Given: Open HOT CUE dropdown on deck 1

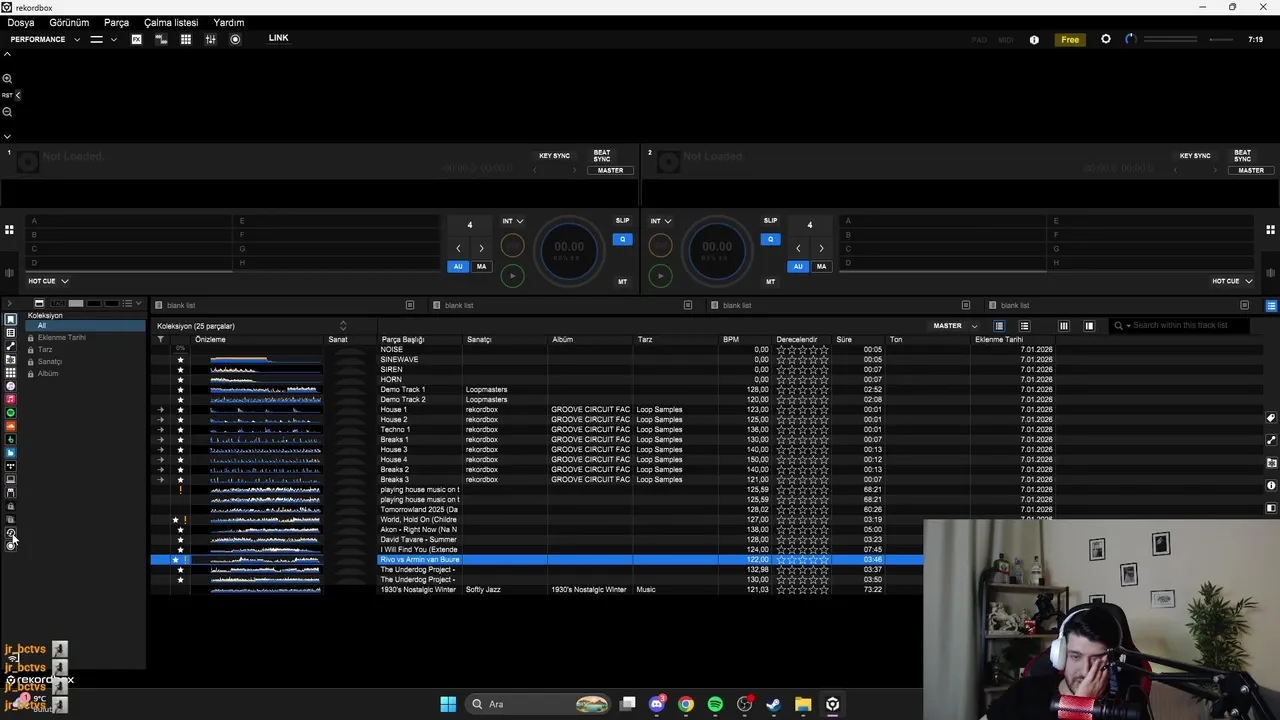Looking at the screenshot, I should (x=48, y=281).
